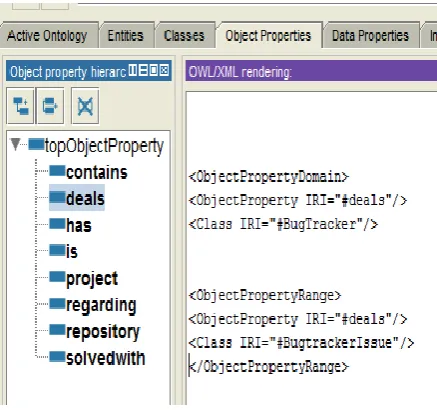Click the blue icon beside contains
Image resolution: width=437 pixels, height=410 pixels.
click(57, 171)
